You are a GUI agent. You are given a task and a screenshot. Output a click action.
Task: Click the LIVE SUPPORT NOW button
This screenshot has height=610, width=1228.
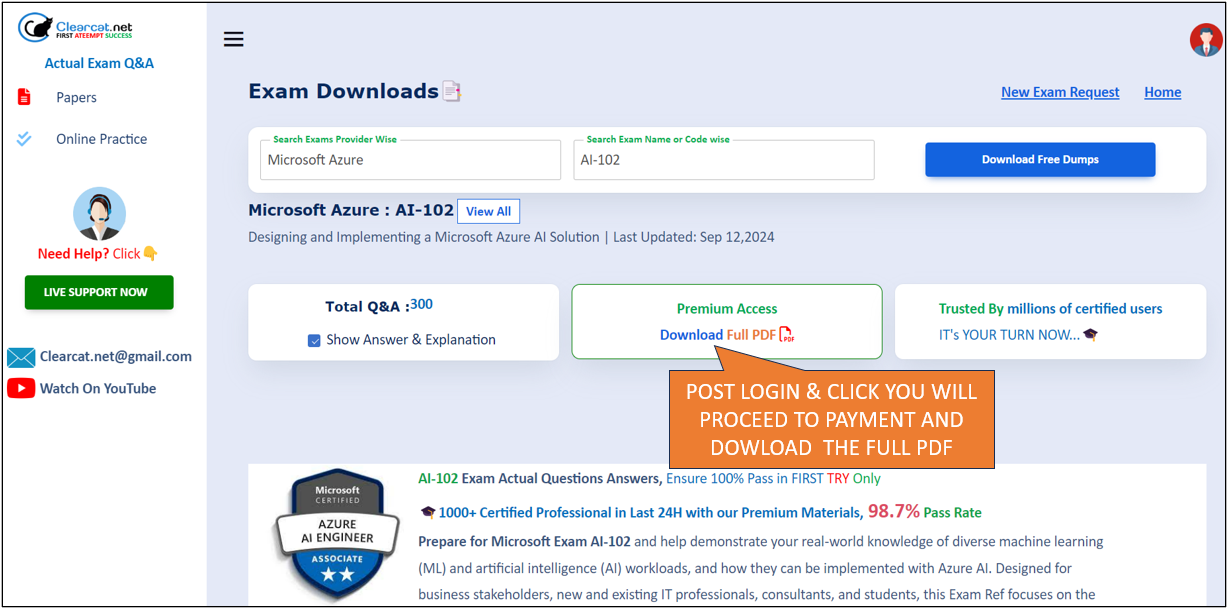click(x=99, y=292)
